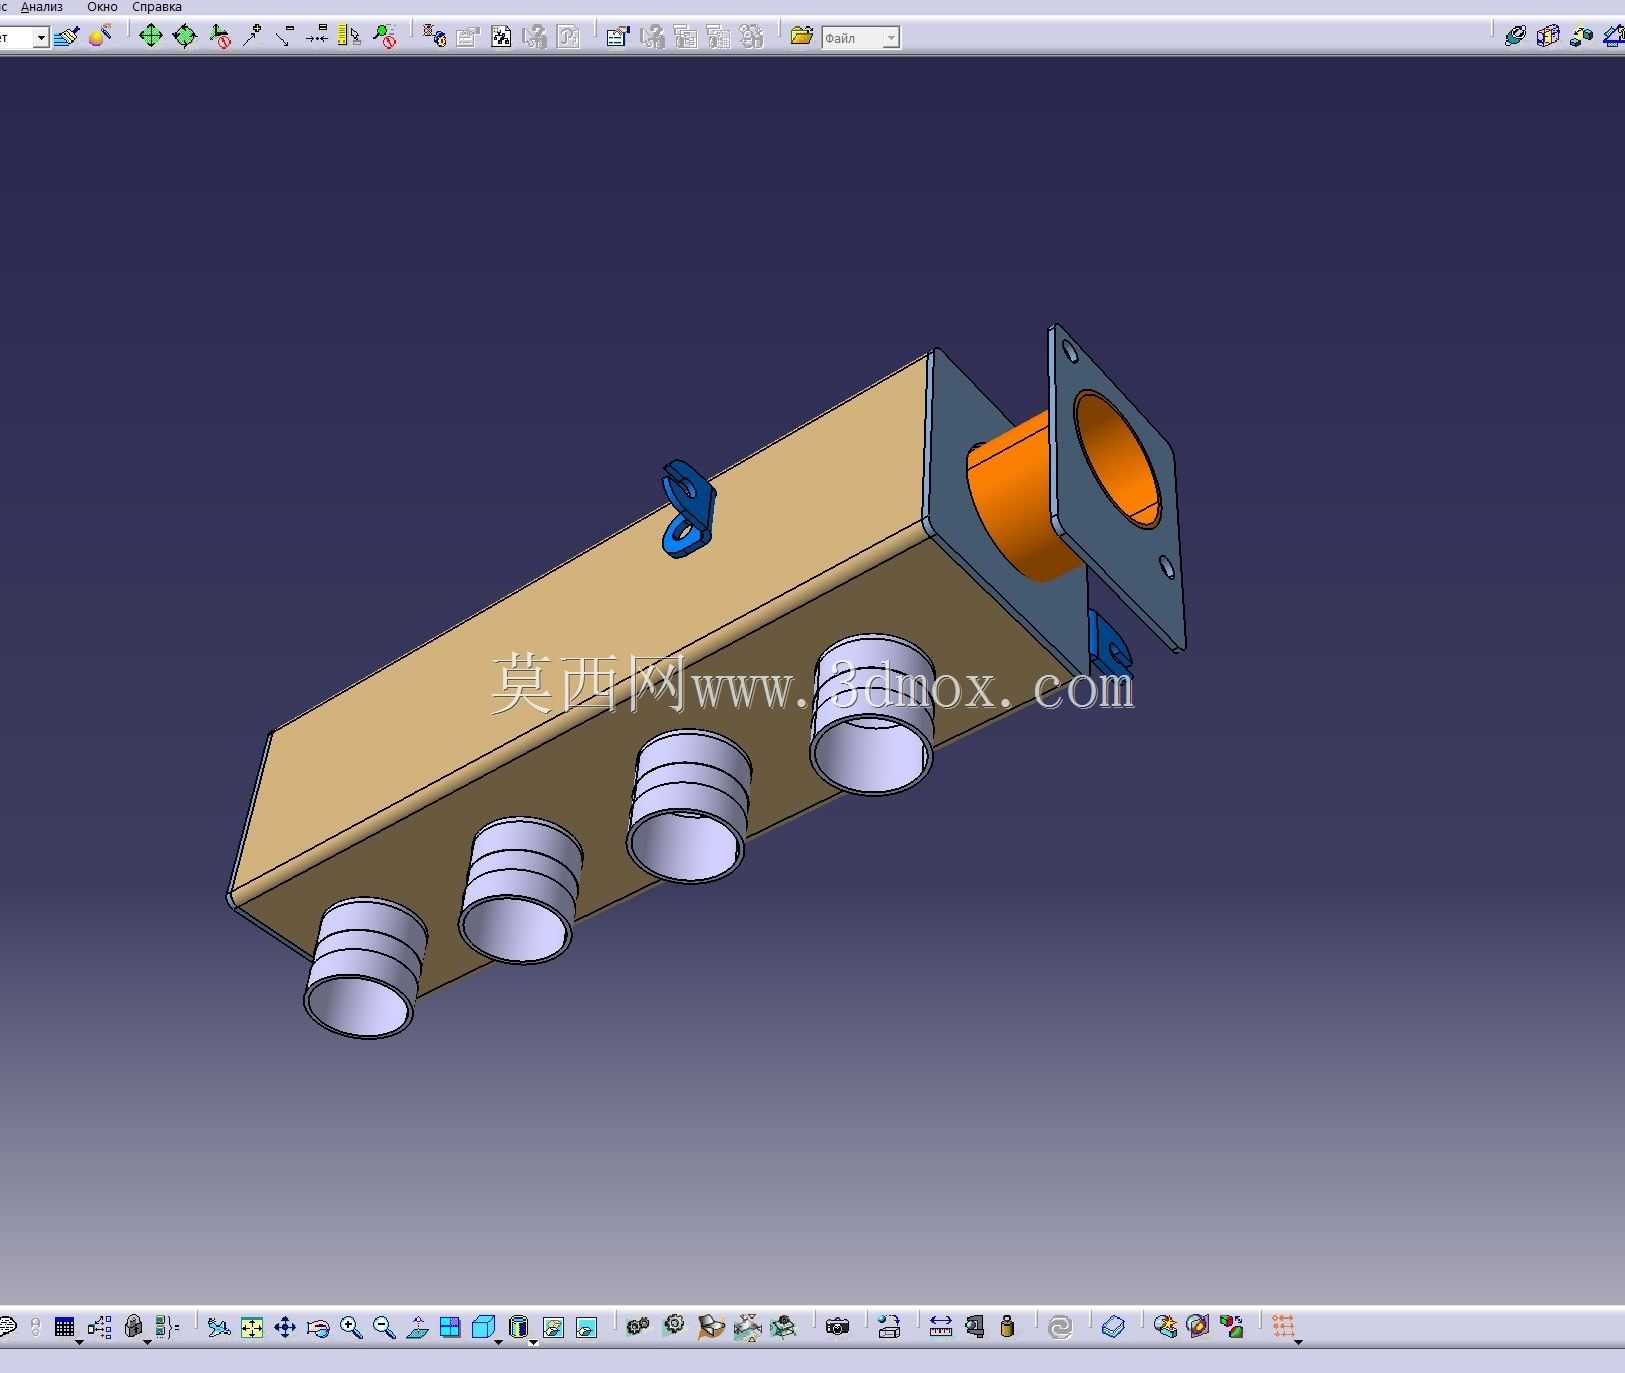The height and width of the screenshot is (1373, 1625).
Task: Click the red and green cubes icon
Action: (1232, 1327)
